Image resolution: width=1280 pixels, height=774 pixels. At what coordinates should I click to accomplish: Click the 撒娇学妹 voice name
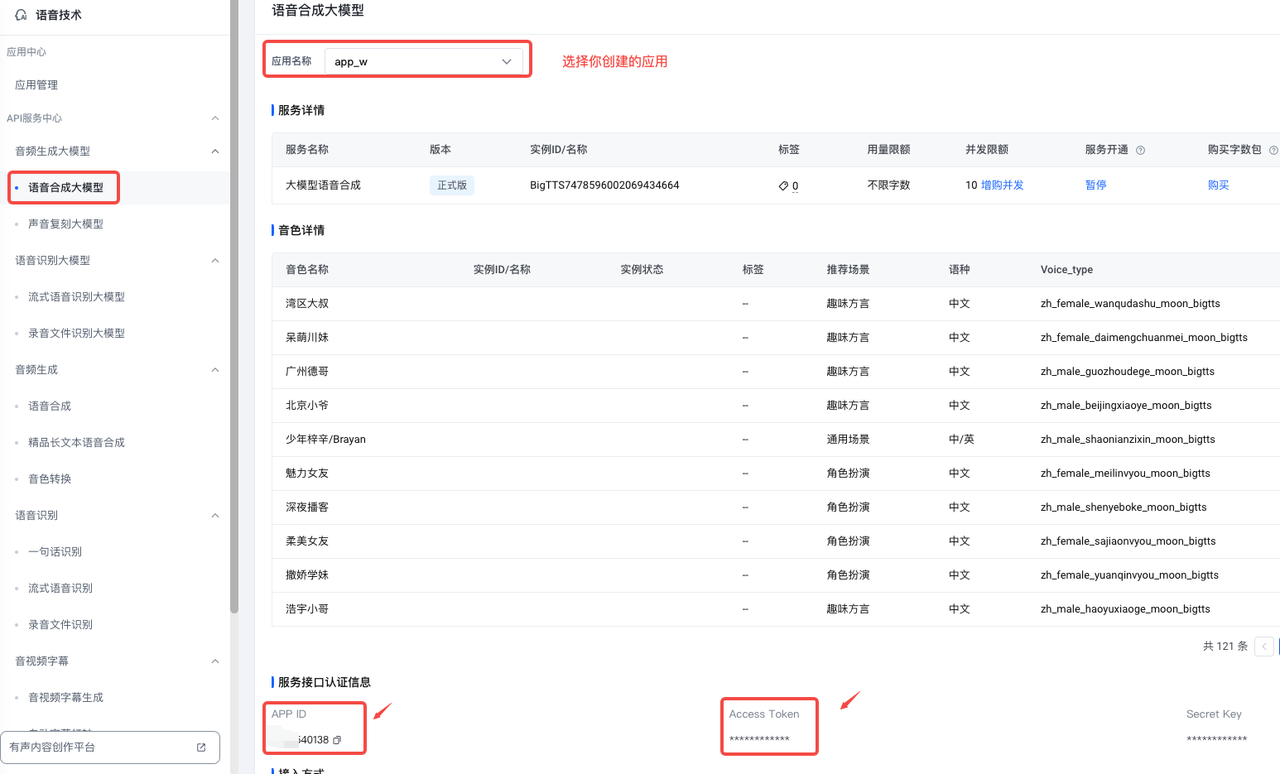[x=307, y=575]
